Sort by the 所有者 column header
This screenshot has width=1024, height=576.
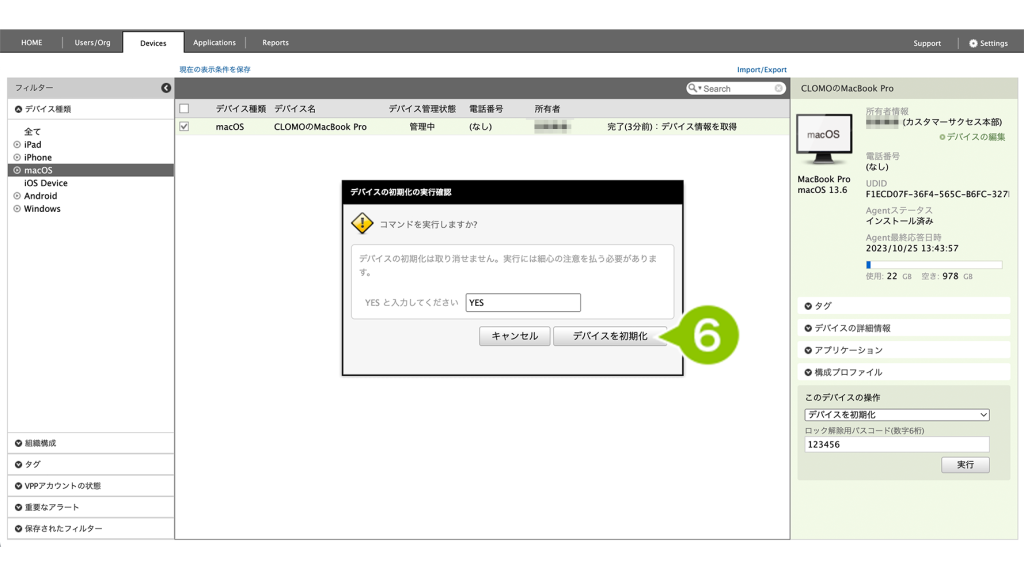(547, 109)
